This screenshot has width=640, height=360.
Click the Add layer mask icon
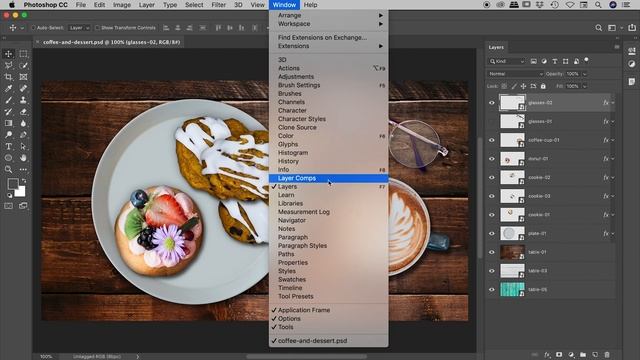(x=559, y=355)
